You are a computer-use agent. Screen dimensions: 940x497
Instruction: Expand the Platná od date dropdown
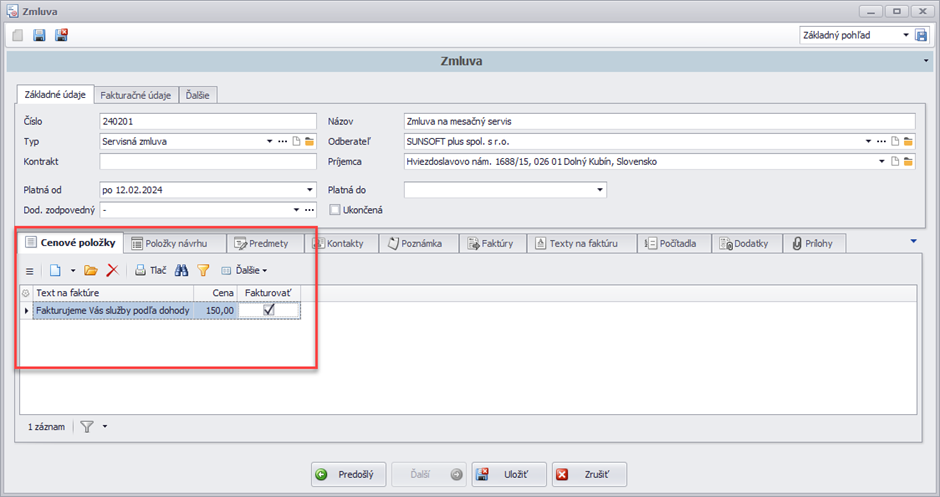coord(310,189)
